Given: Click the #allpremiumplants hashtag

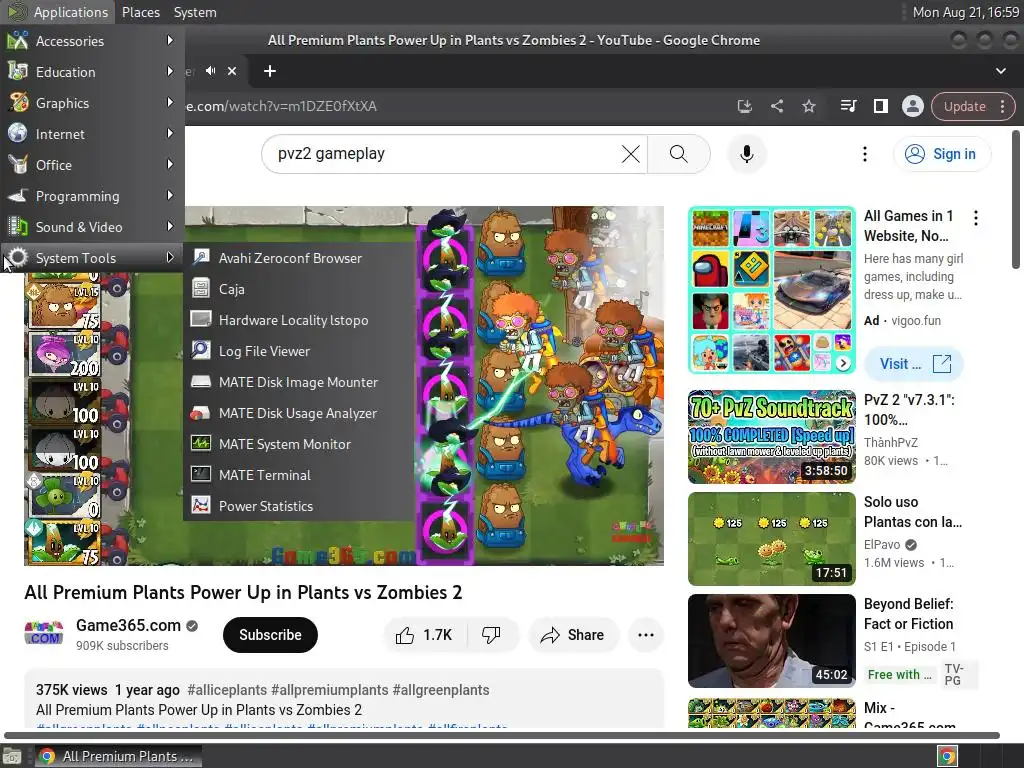Looking at the screenshot, I should tap(329, 690).
